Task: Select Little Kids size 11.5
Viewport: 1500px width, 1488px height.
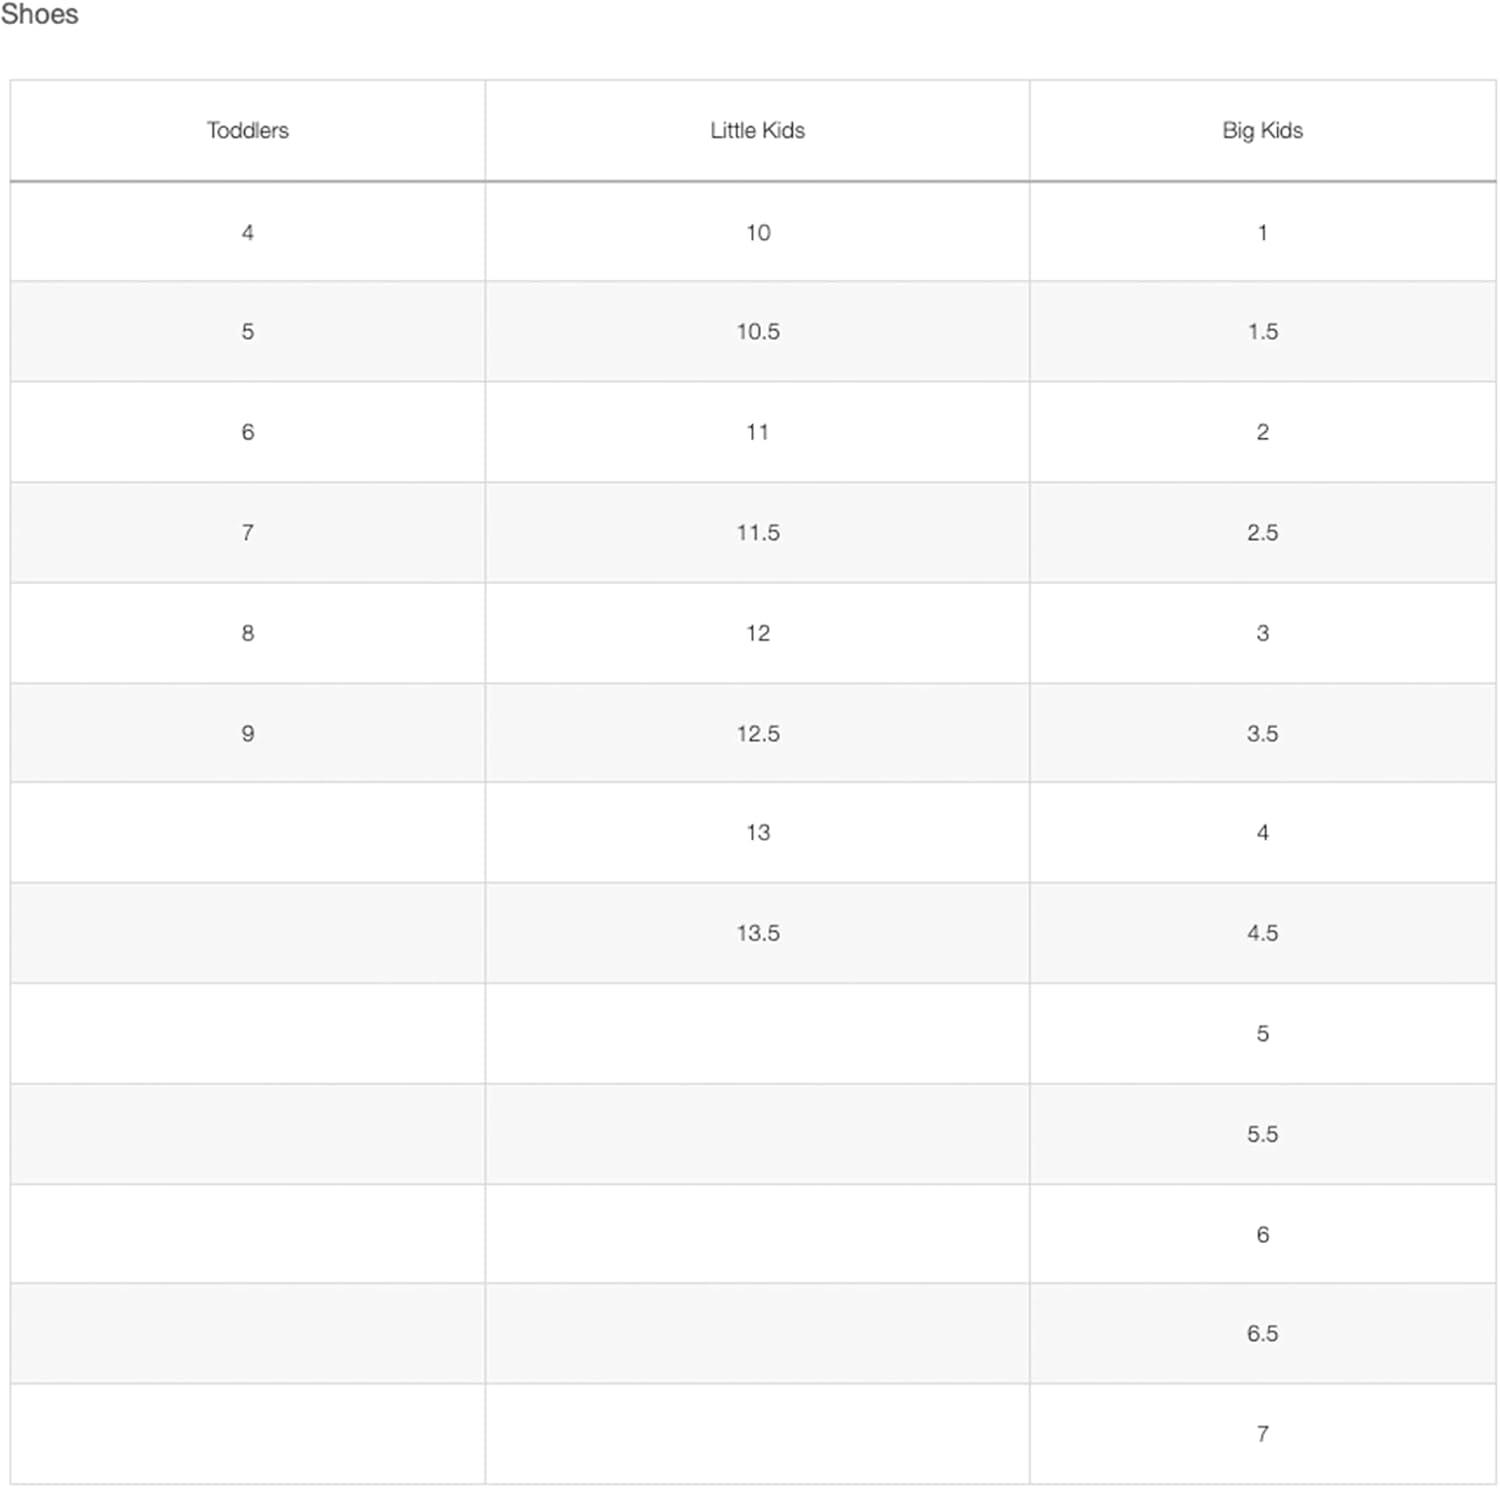Action: [x=758, y=532]
